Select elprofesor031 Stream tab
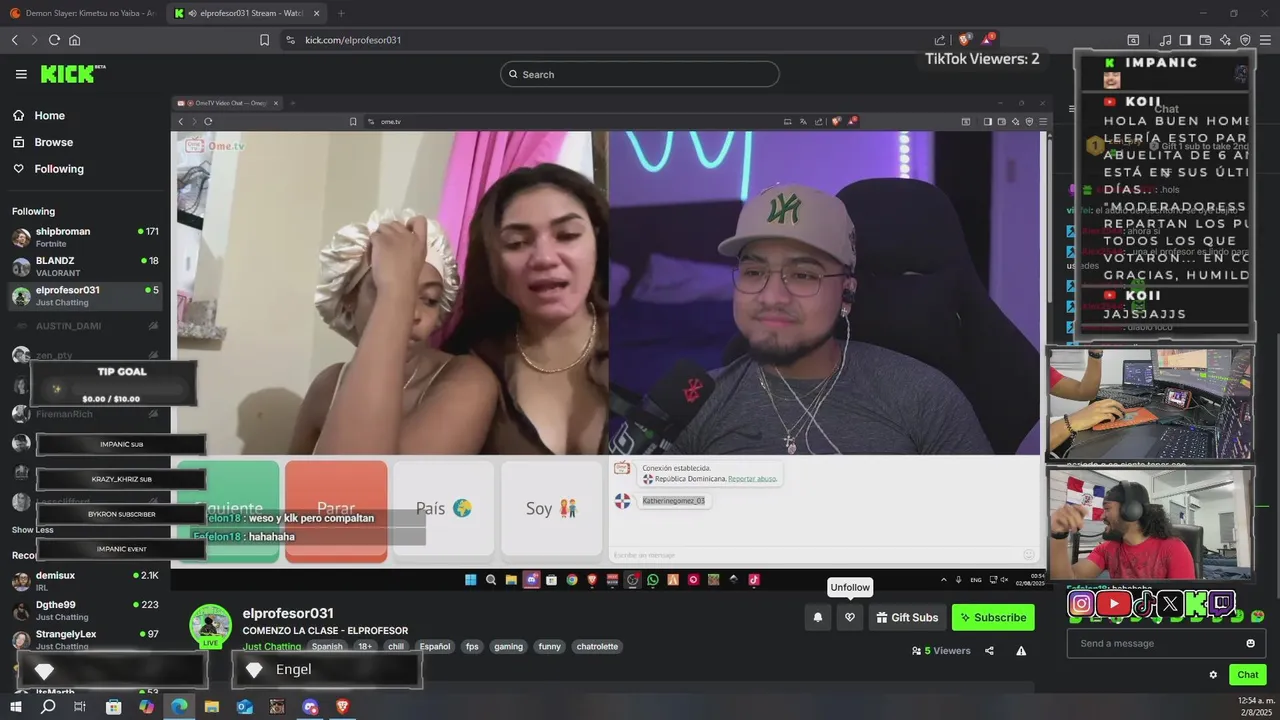Image resolution: width=1280 pixels, height=720 pixels. [x=247, y=13]
